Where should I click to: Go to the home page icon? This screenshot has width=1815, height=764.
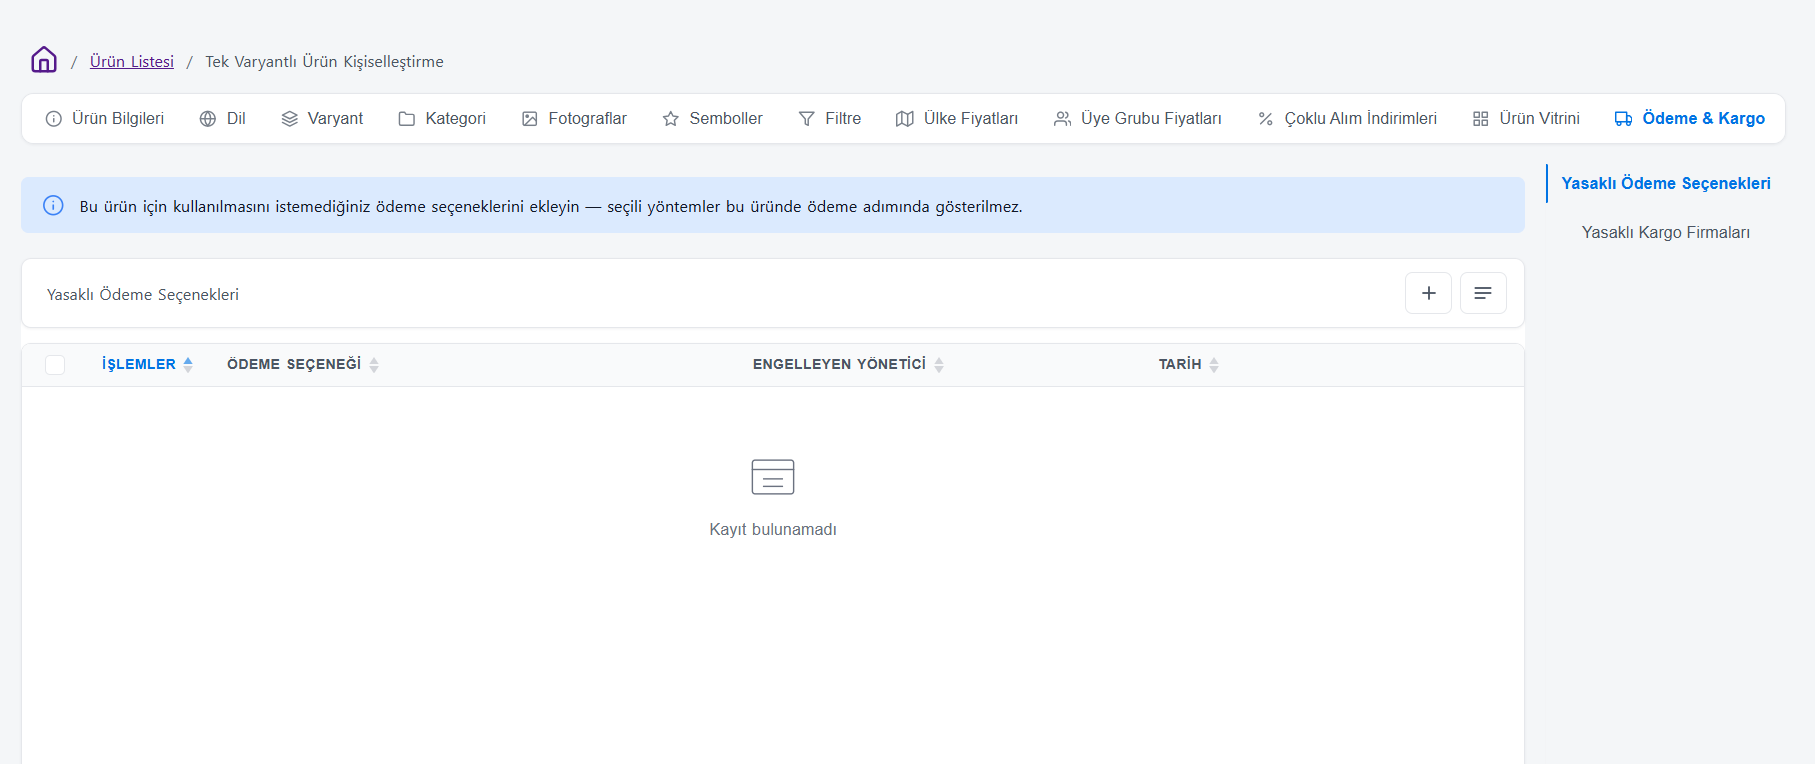click(x=44, y=60)
